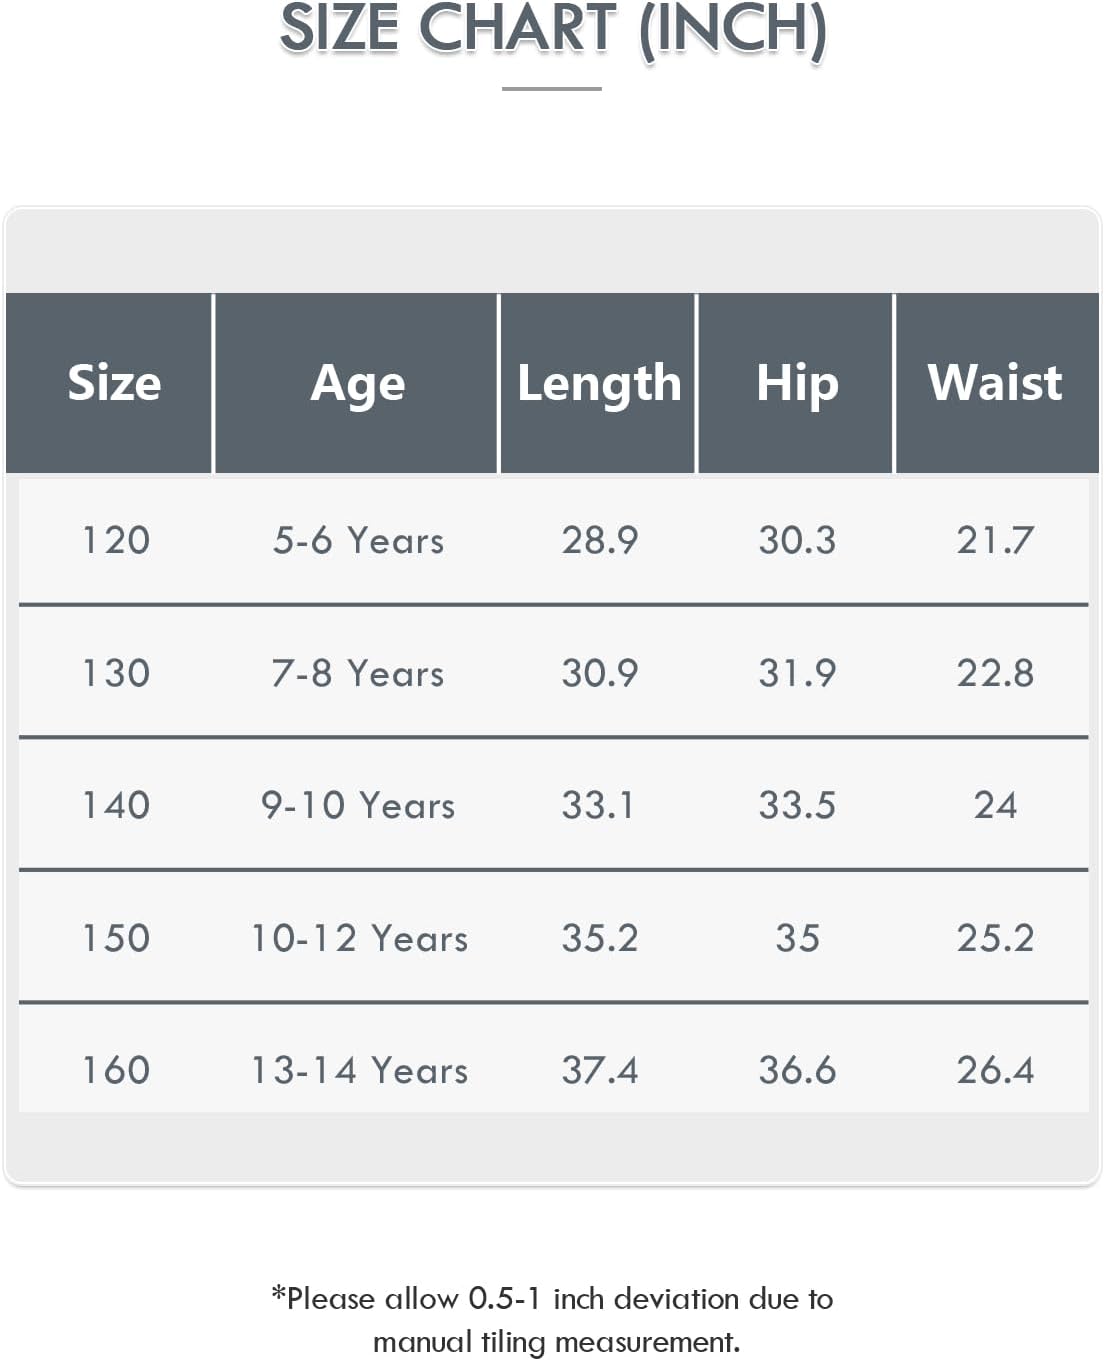This screenshot has height=1361, width=1105.
Task: Click length value 28.9
Action: click(599, 540)
